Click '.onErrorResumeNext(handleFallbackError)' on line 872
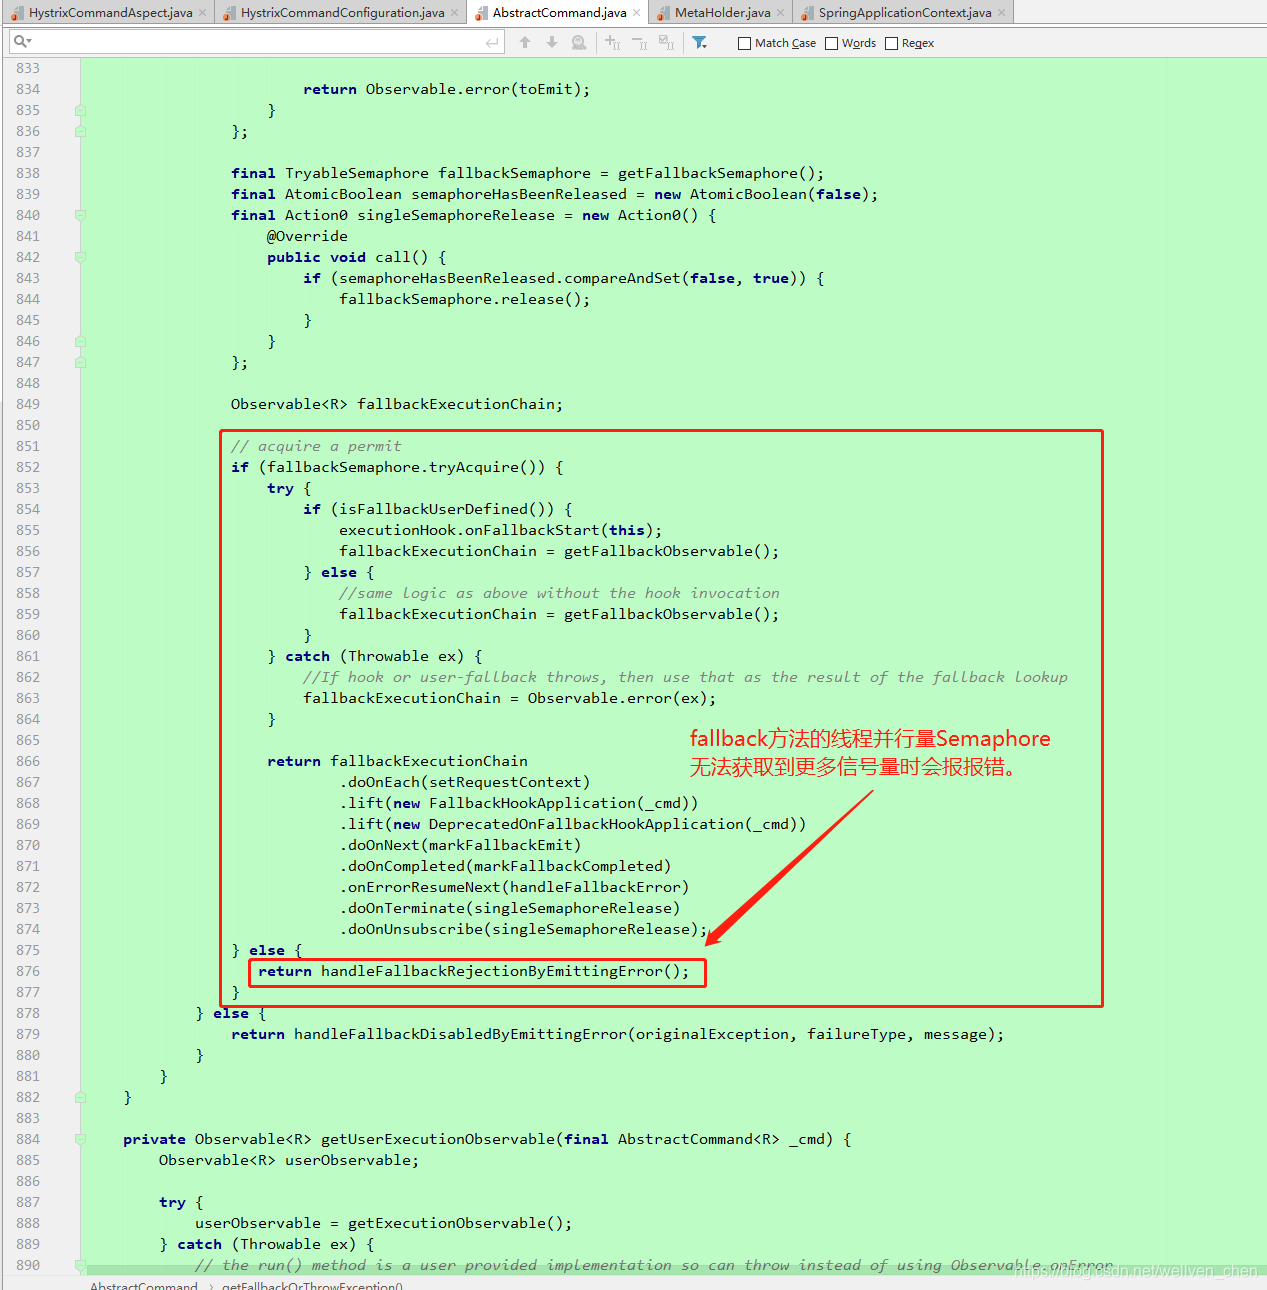 coord(514,887)
